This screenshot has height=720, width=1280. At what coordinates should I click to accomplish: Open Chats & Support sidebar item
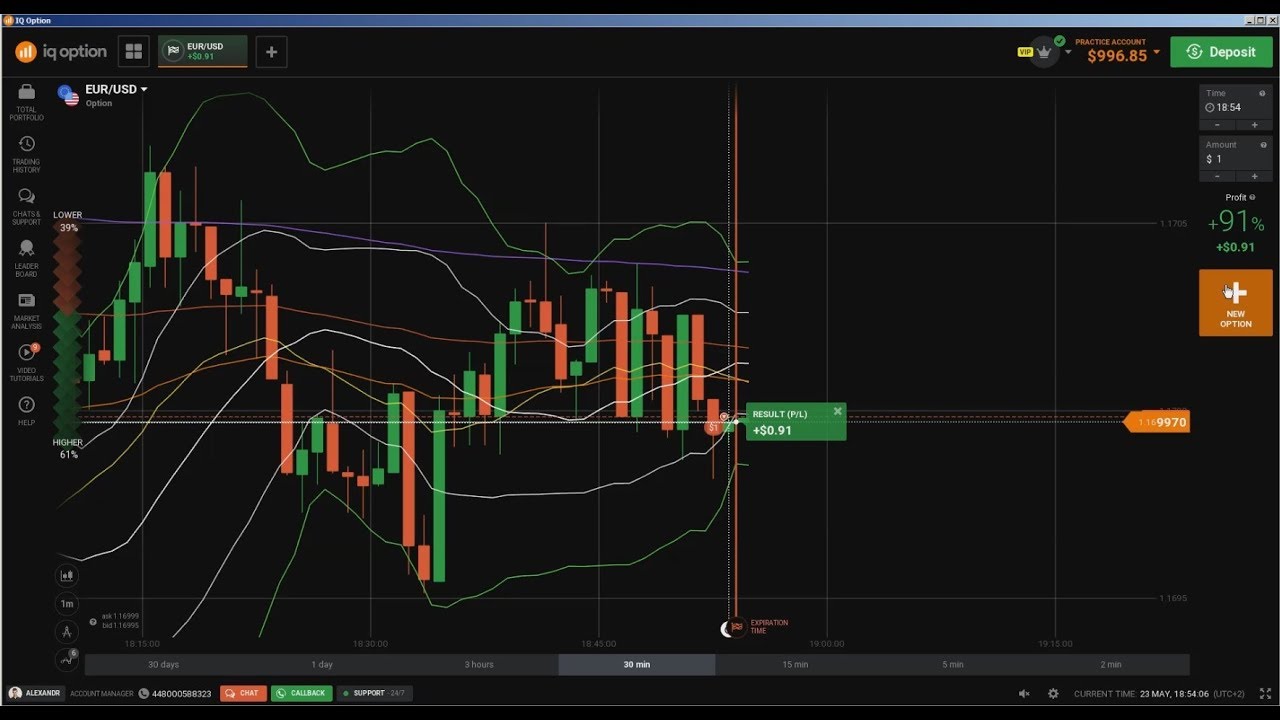point(27,206)
